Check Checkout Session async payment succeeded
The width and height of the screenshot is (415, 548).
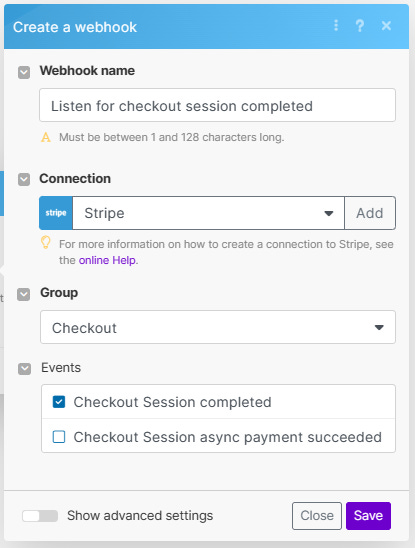(x=59, y=437)
